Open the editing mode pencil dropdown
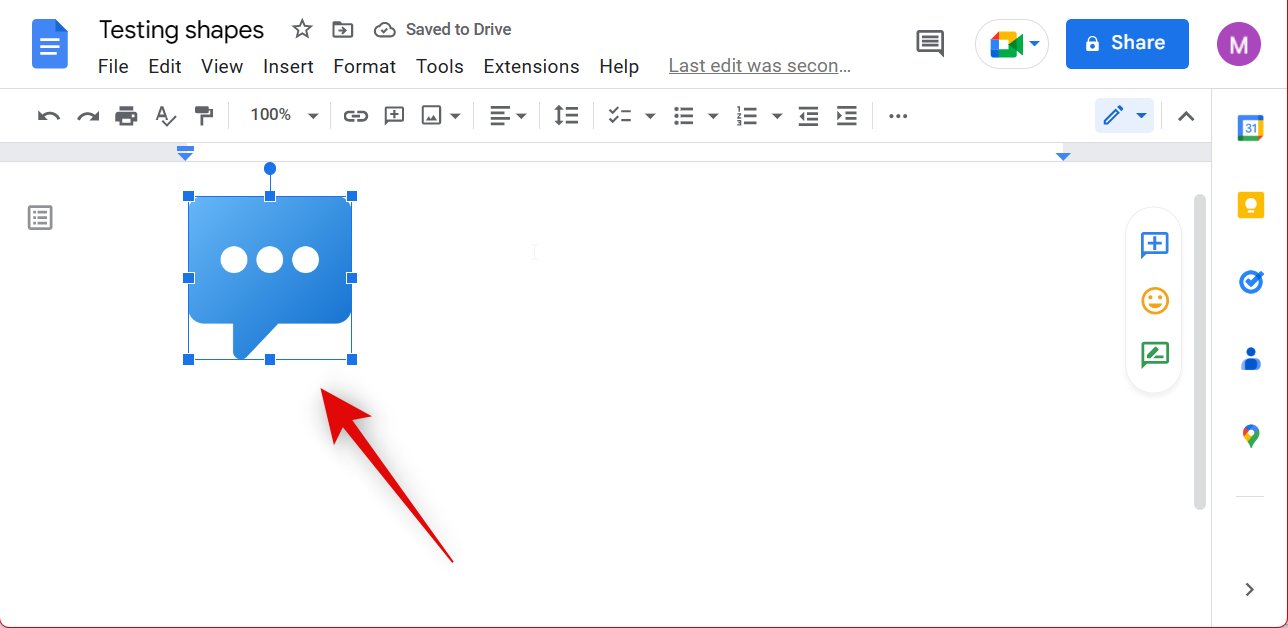1288x628 pixels. coord(1124,116)
